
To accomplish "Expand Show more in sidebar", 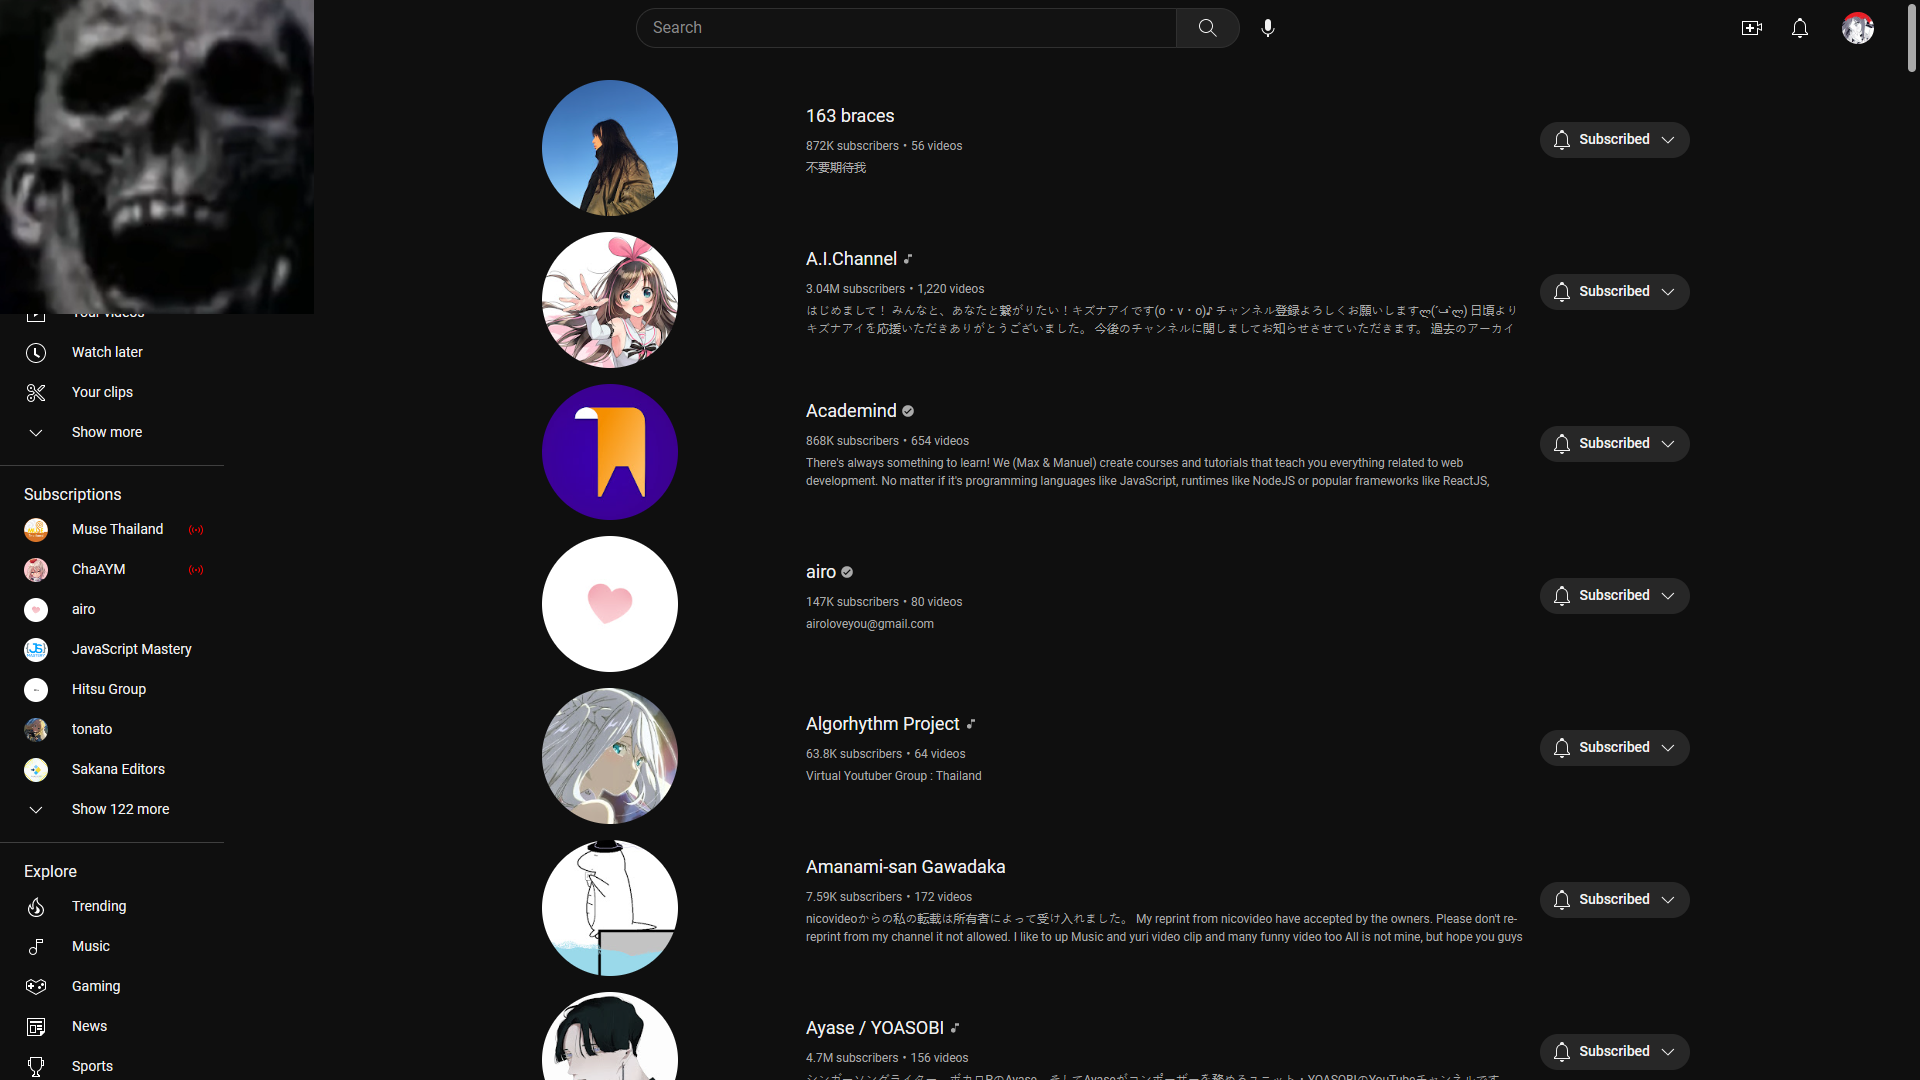I will pos(106,432).
